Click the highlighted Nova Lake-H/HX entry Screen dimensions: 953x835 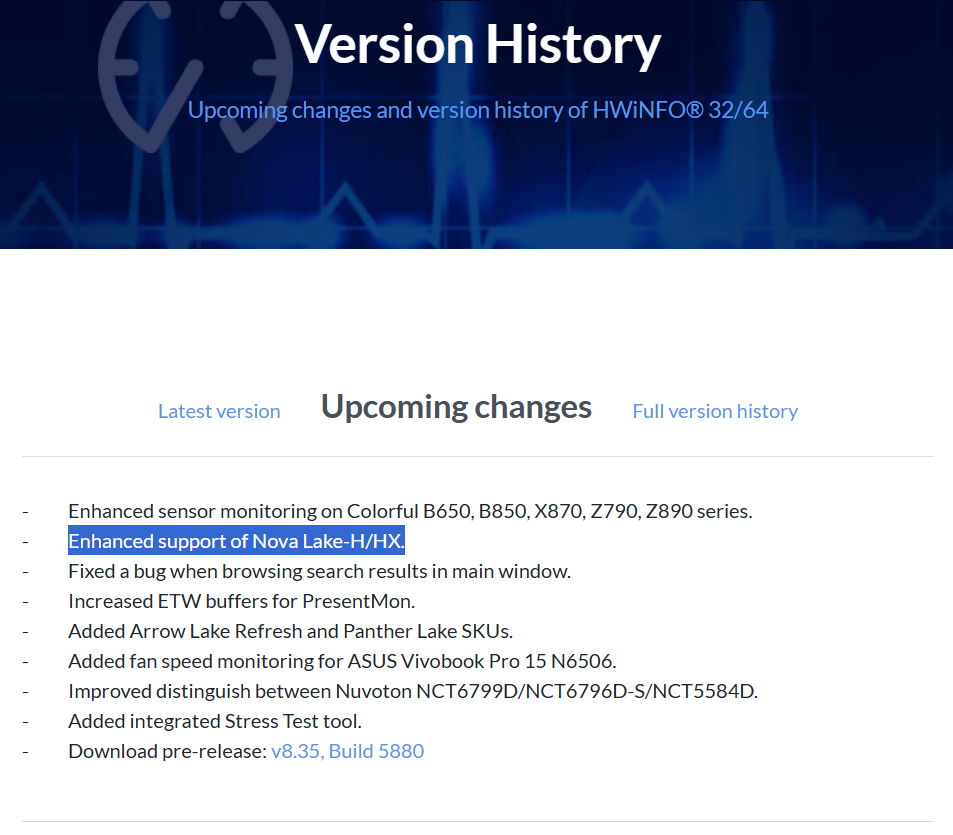point(236,541)
